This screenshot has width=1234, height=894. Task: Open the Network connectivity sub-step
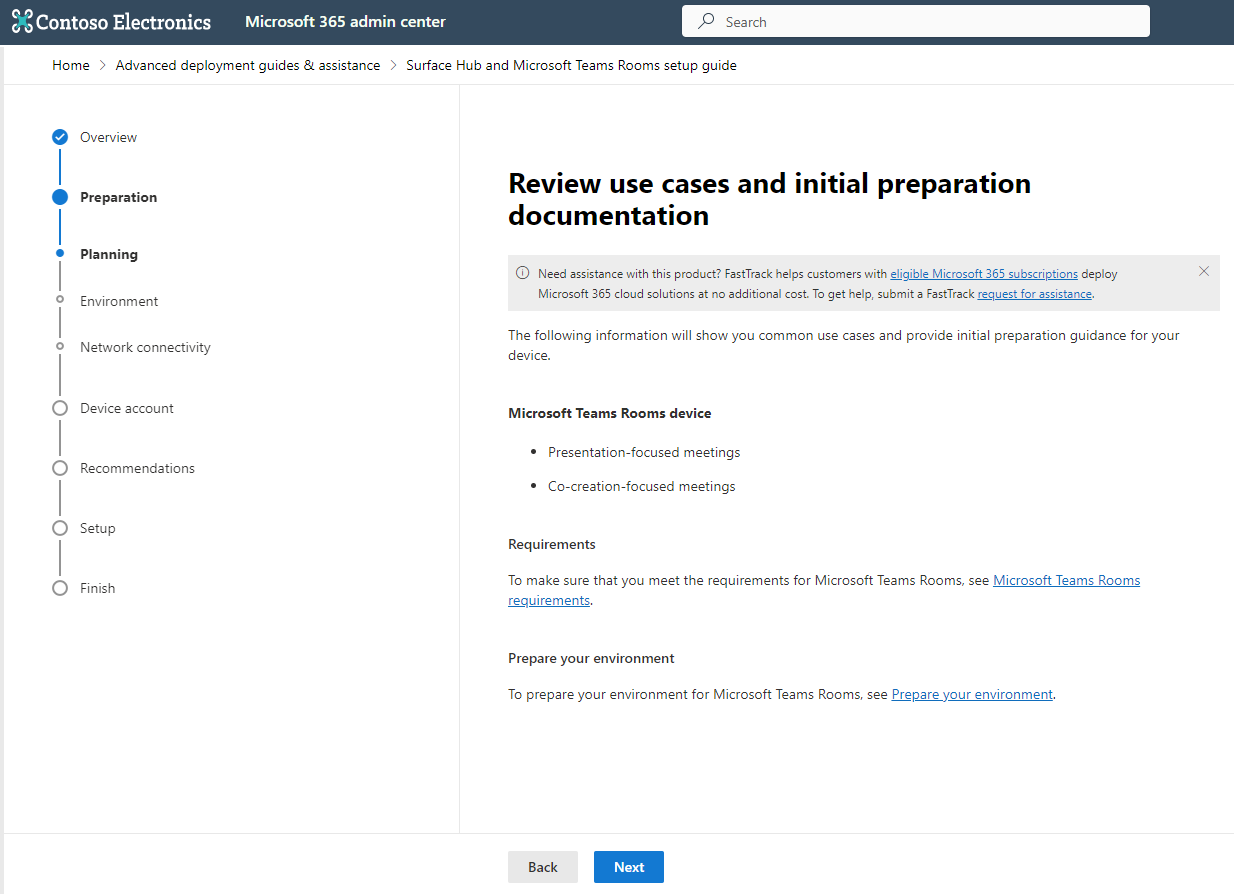145,347
